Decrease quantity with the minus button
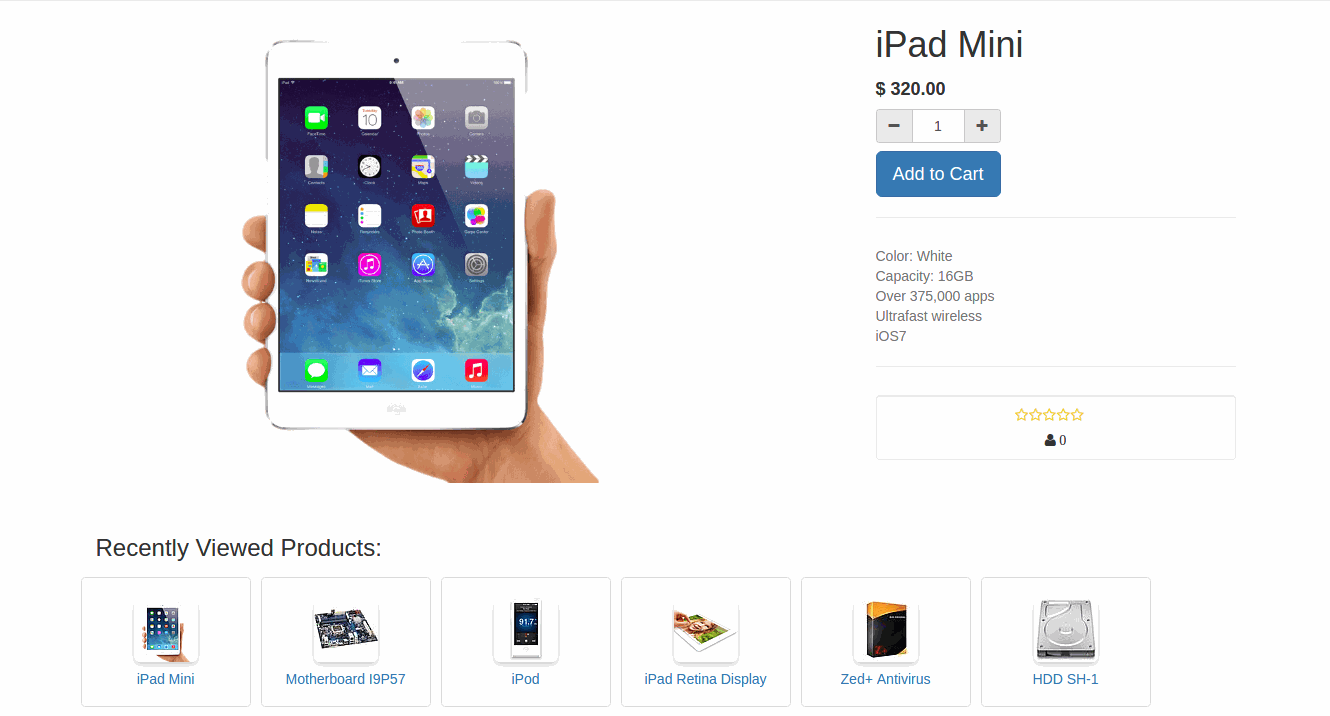1330x716 pixels. point(894,126)
